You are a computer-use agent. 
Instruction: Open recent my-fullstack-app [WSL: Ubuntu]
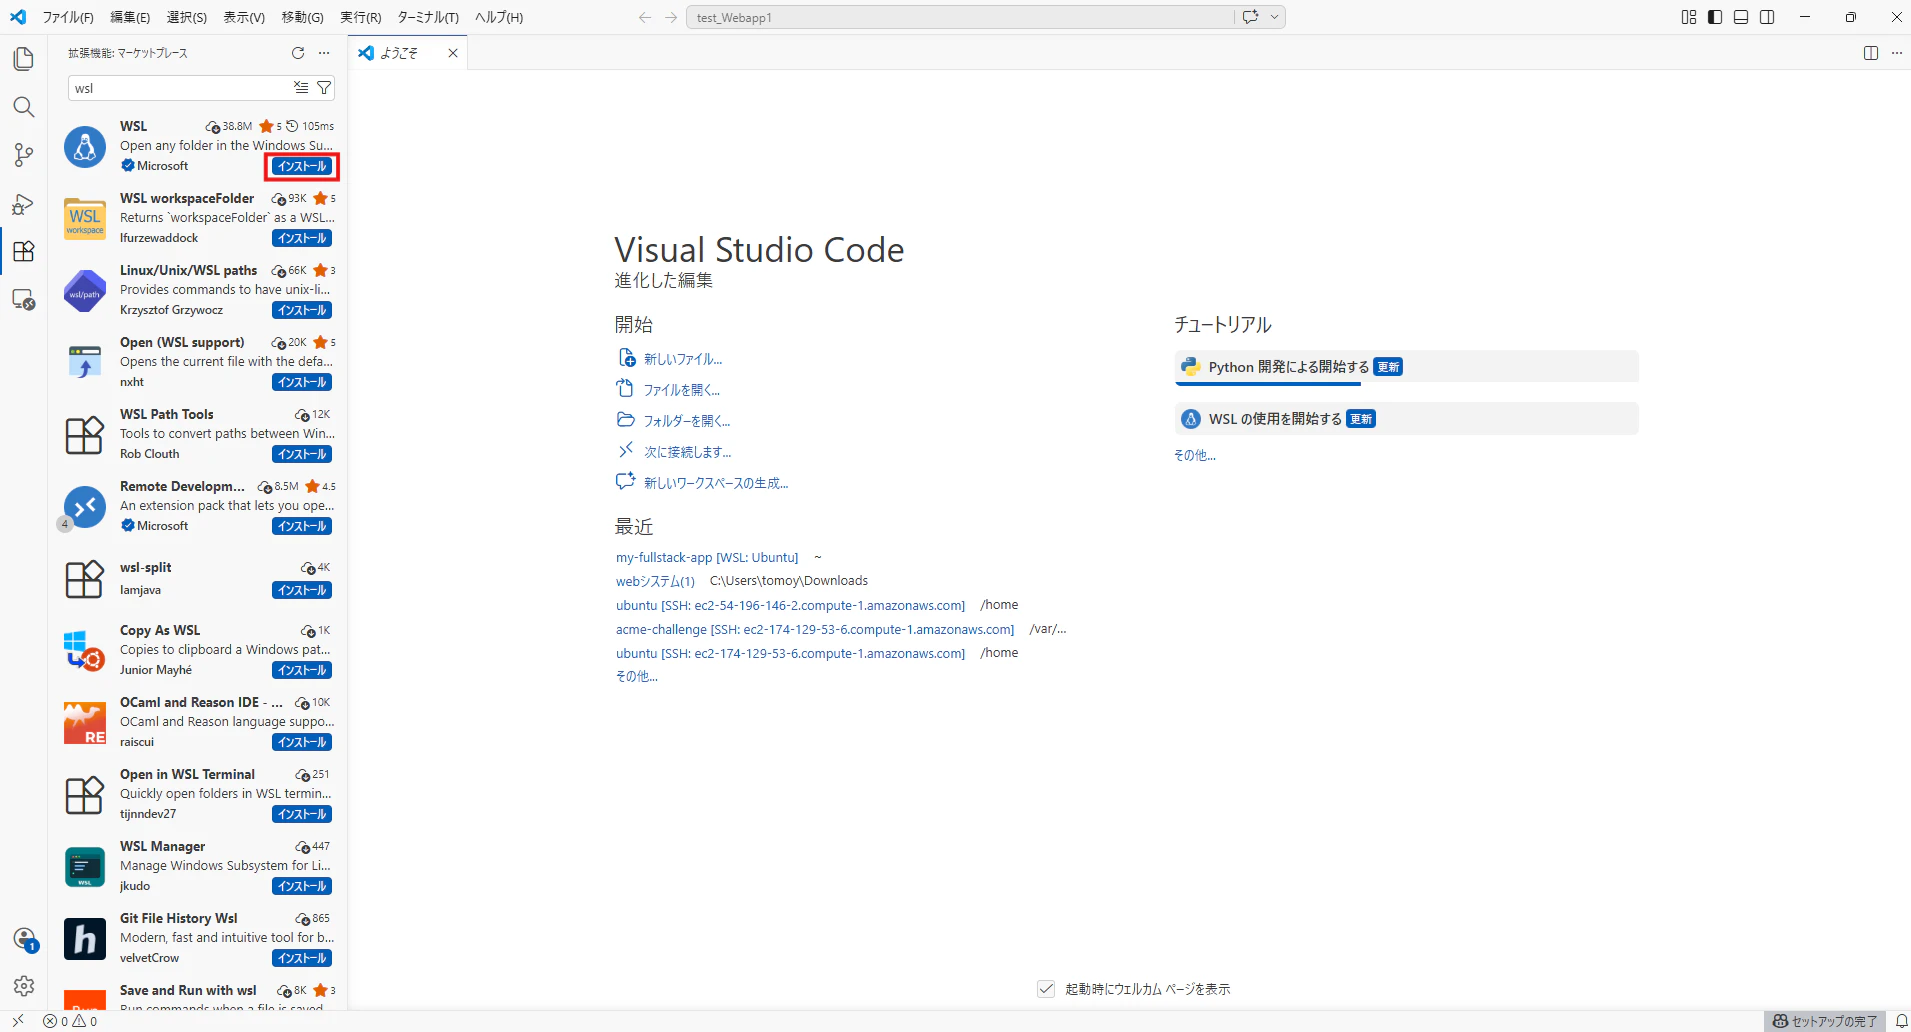click(707, 558)
